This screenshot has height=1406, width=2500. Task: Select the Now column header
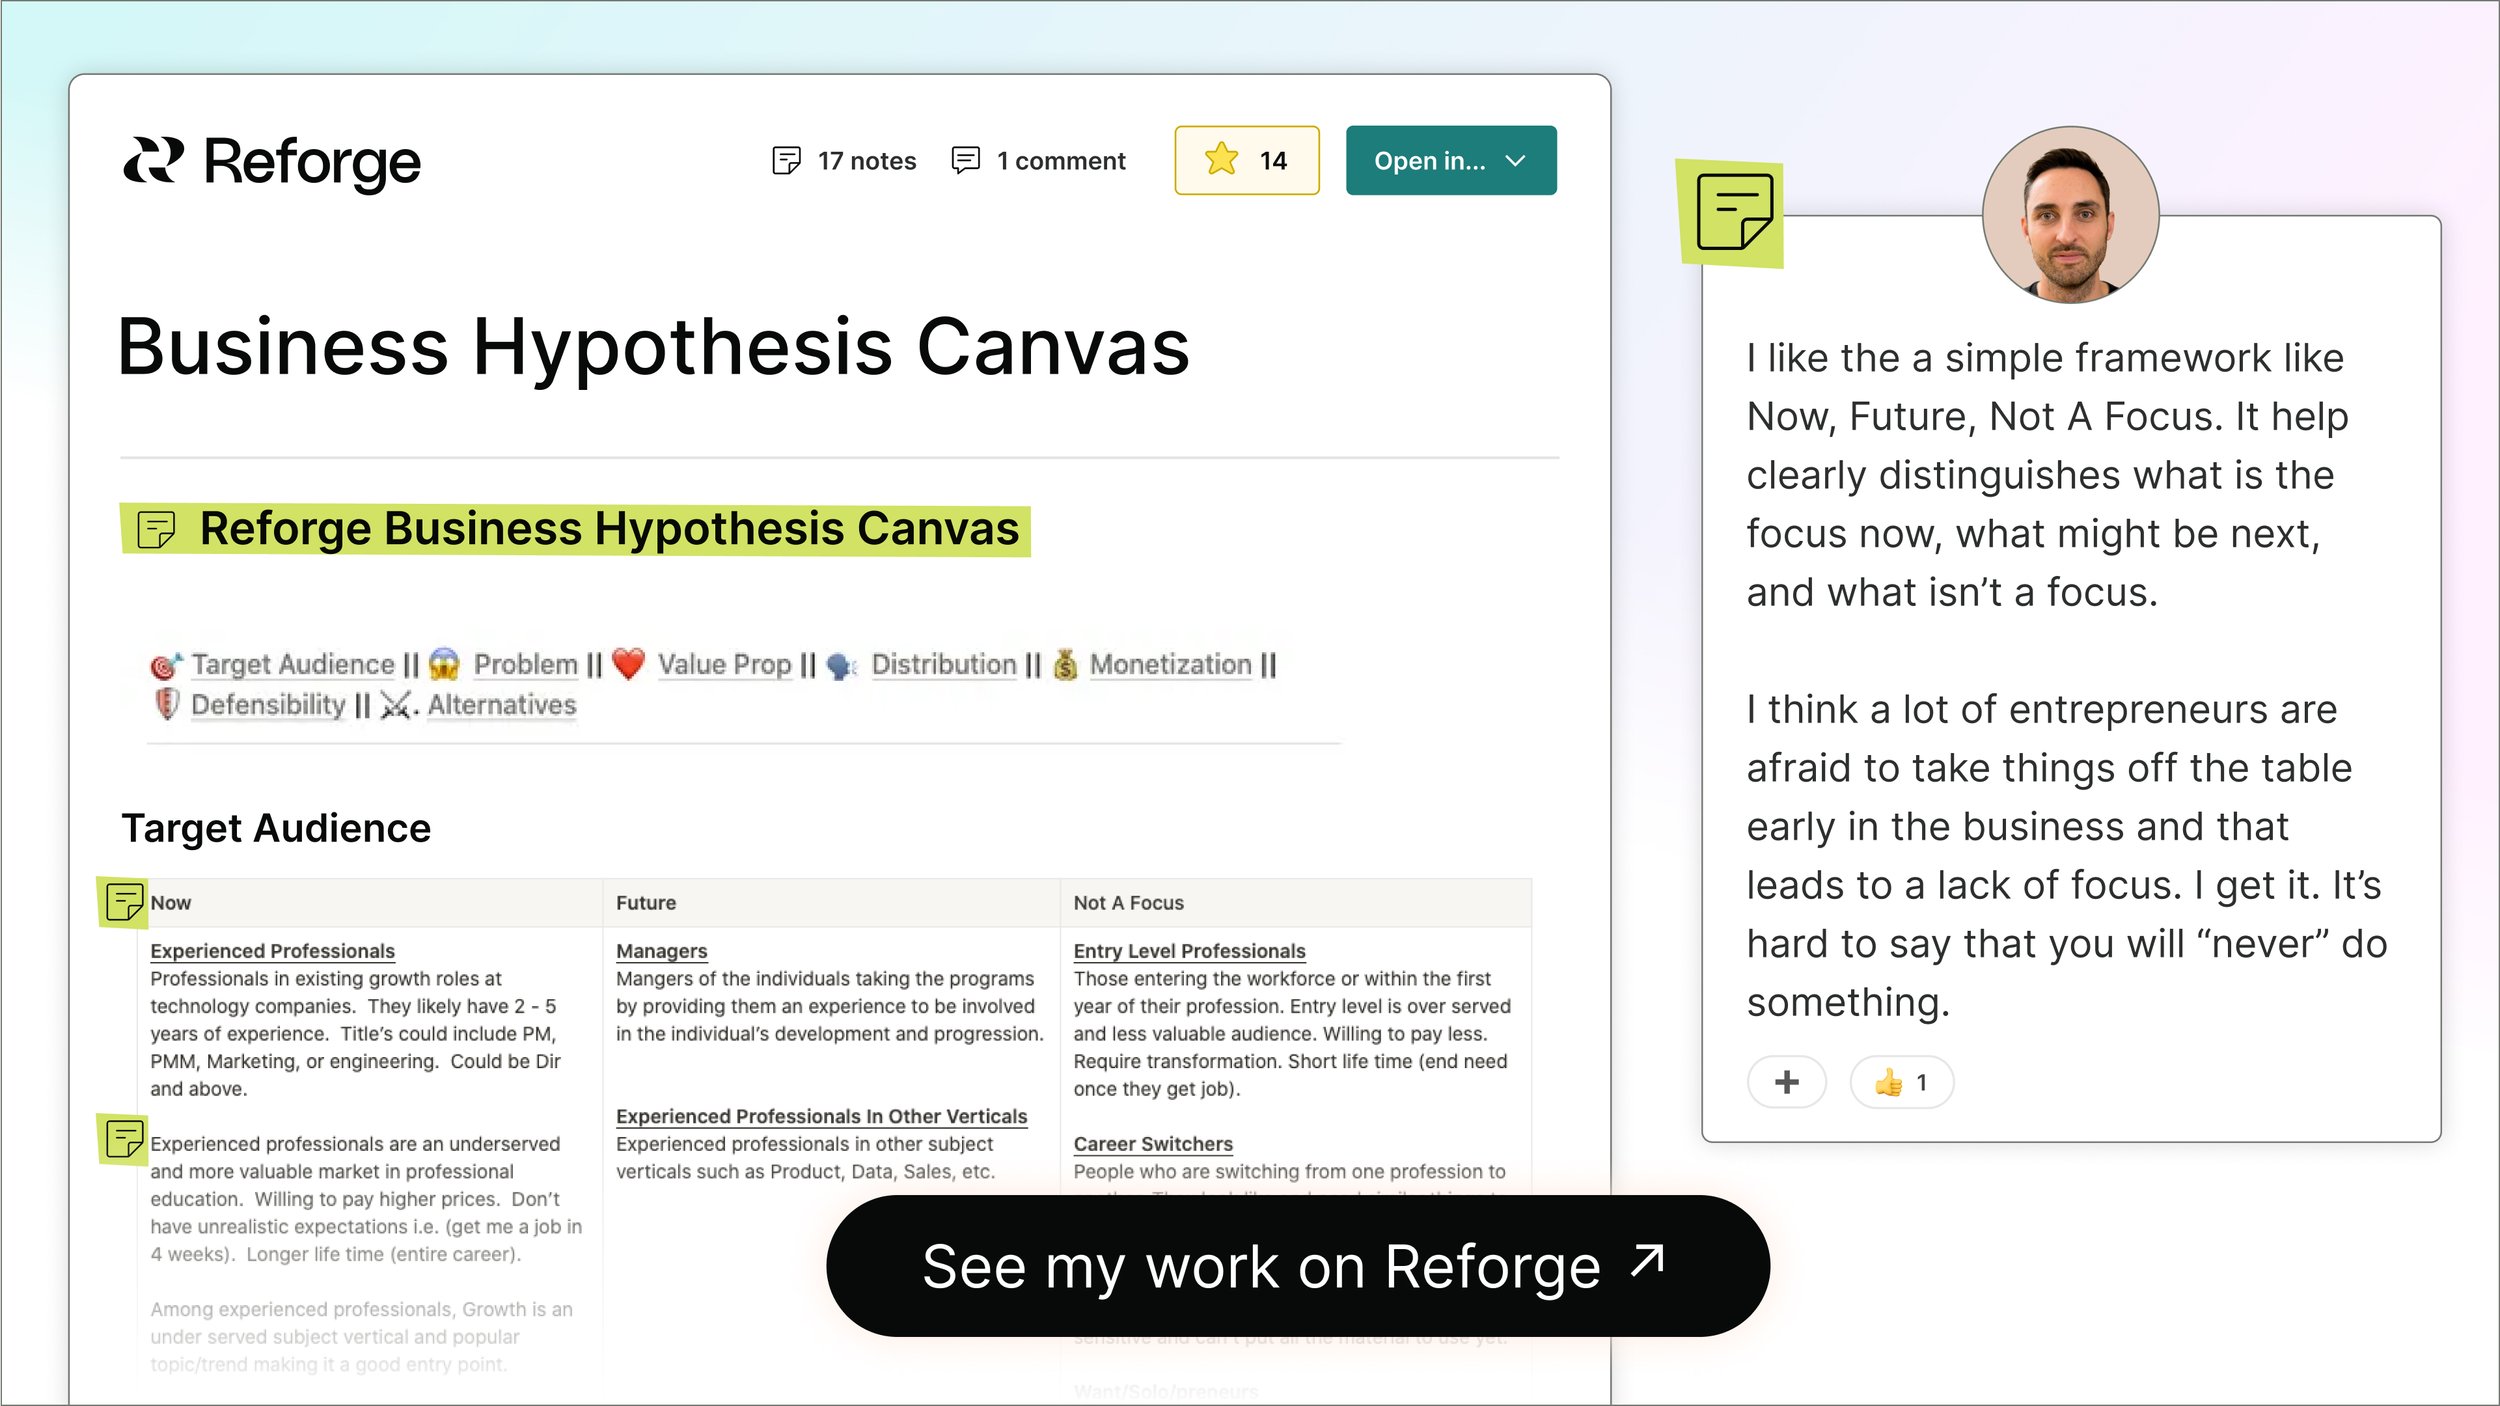(370, 903)
